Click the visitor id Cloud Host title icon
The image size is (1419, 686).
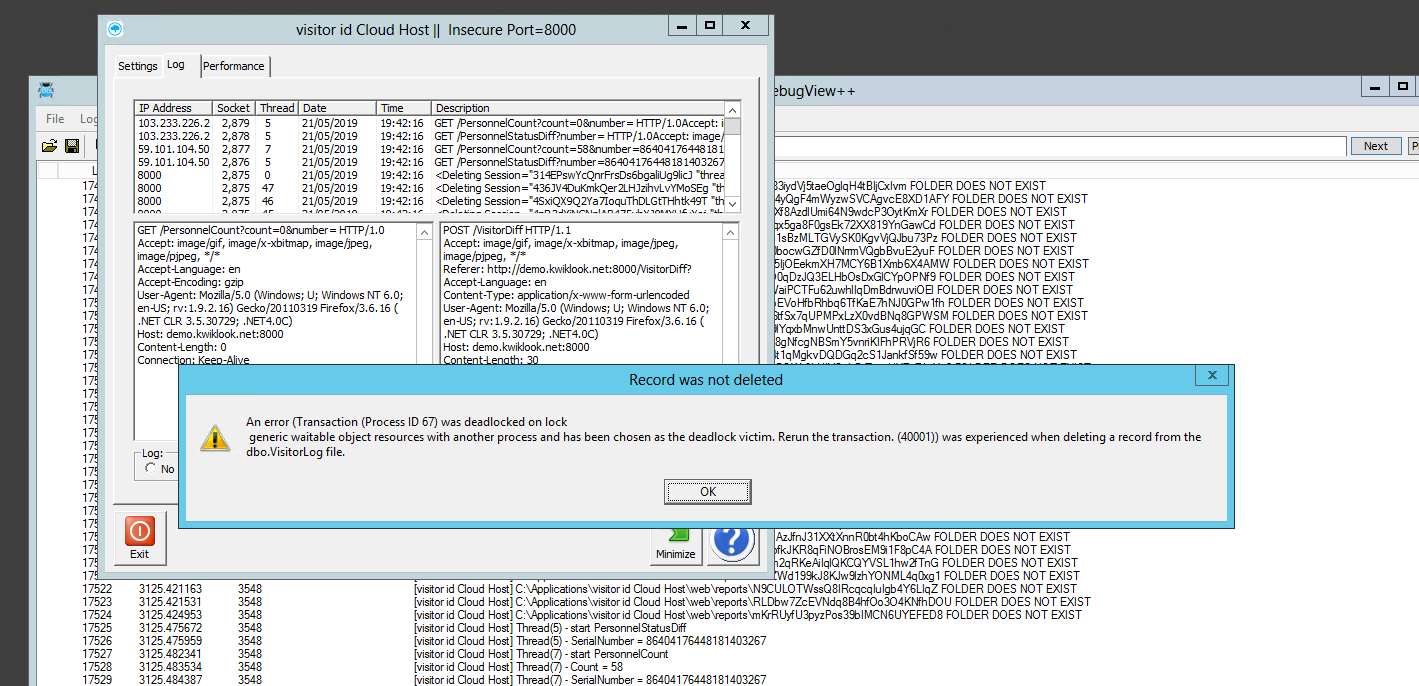(x=115, y=29)
